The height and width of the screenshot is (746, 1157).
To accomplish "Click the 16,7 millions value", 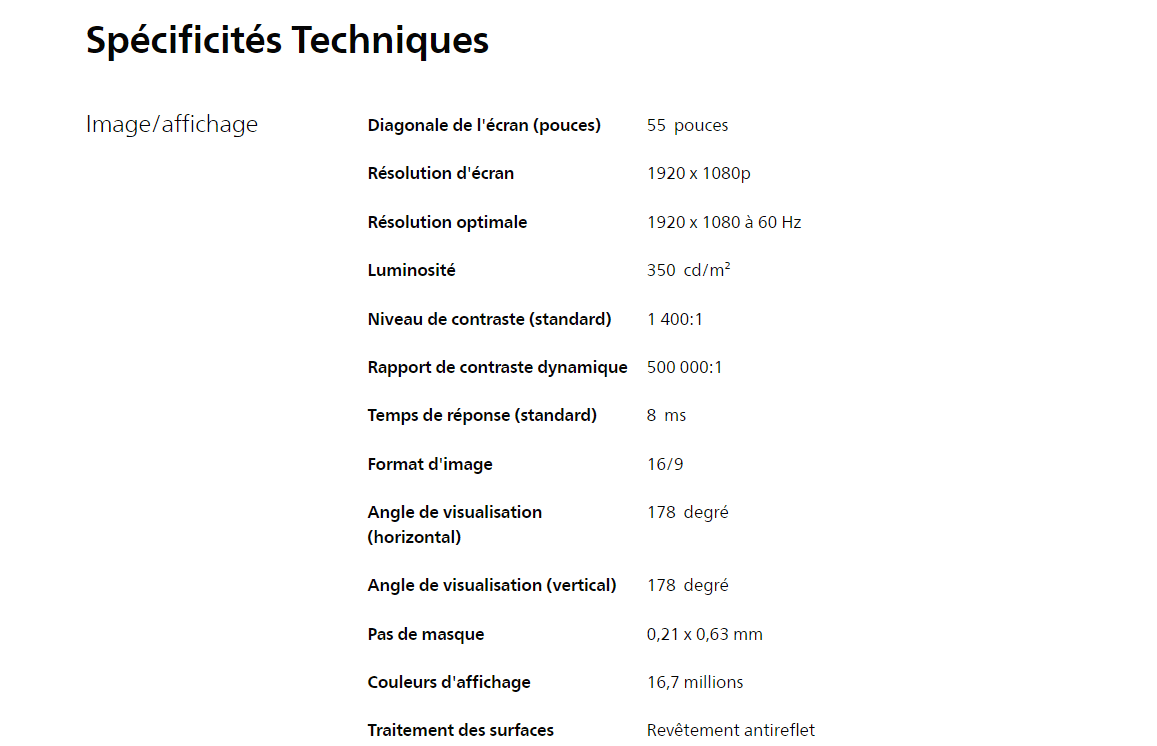I will (695, 682).
